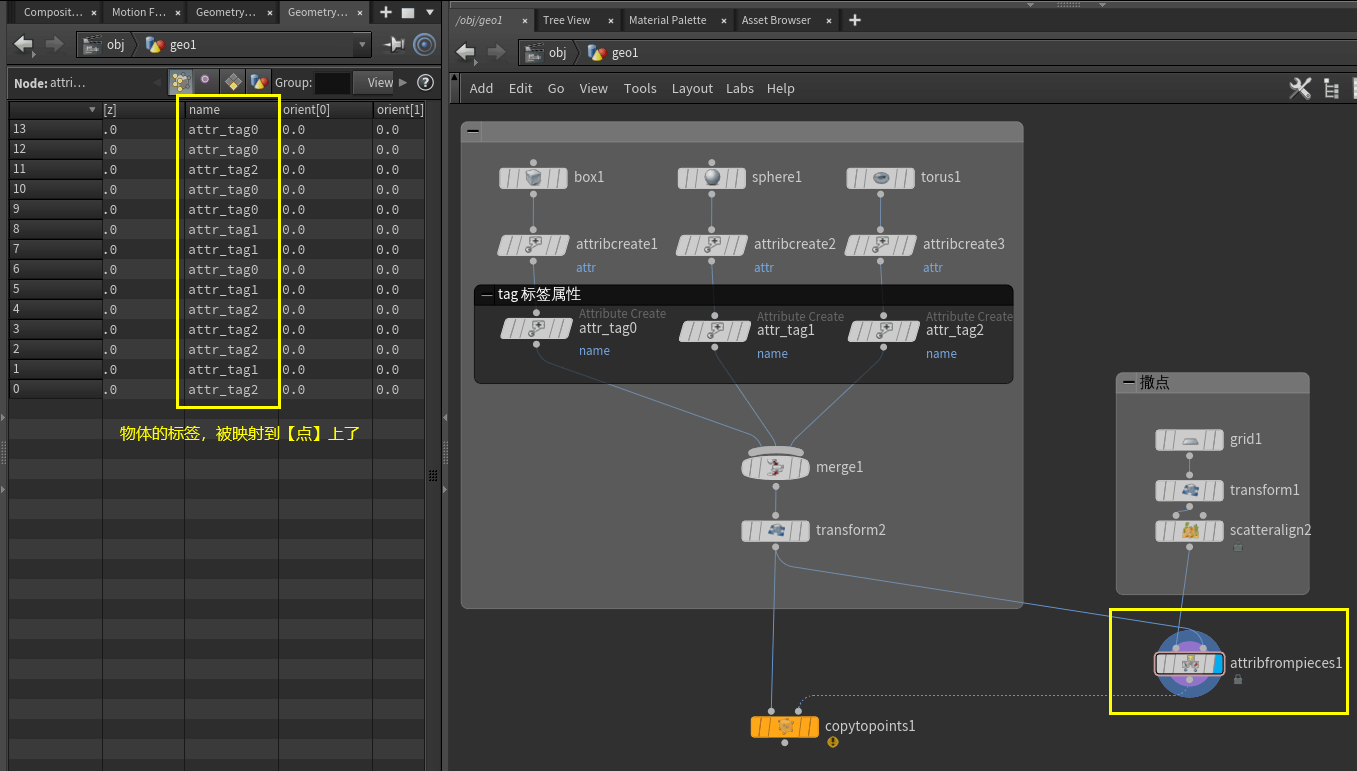Select the transform1 node
The height and width of the screenshot is (771, 1357).
point(1189,491)
